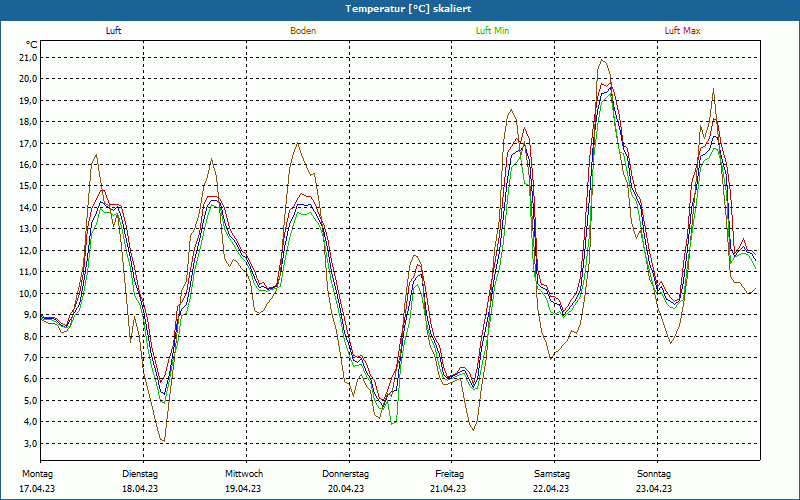Click the Sonntag day label
The height and width of the screenshot is (500, 800).
[x=654, y=474]
